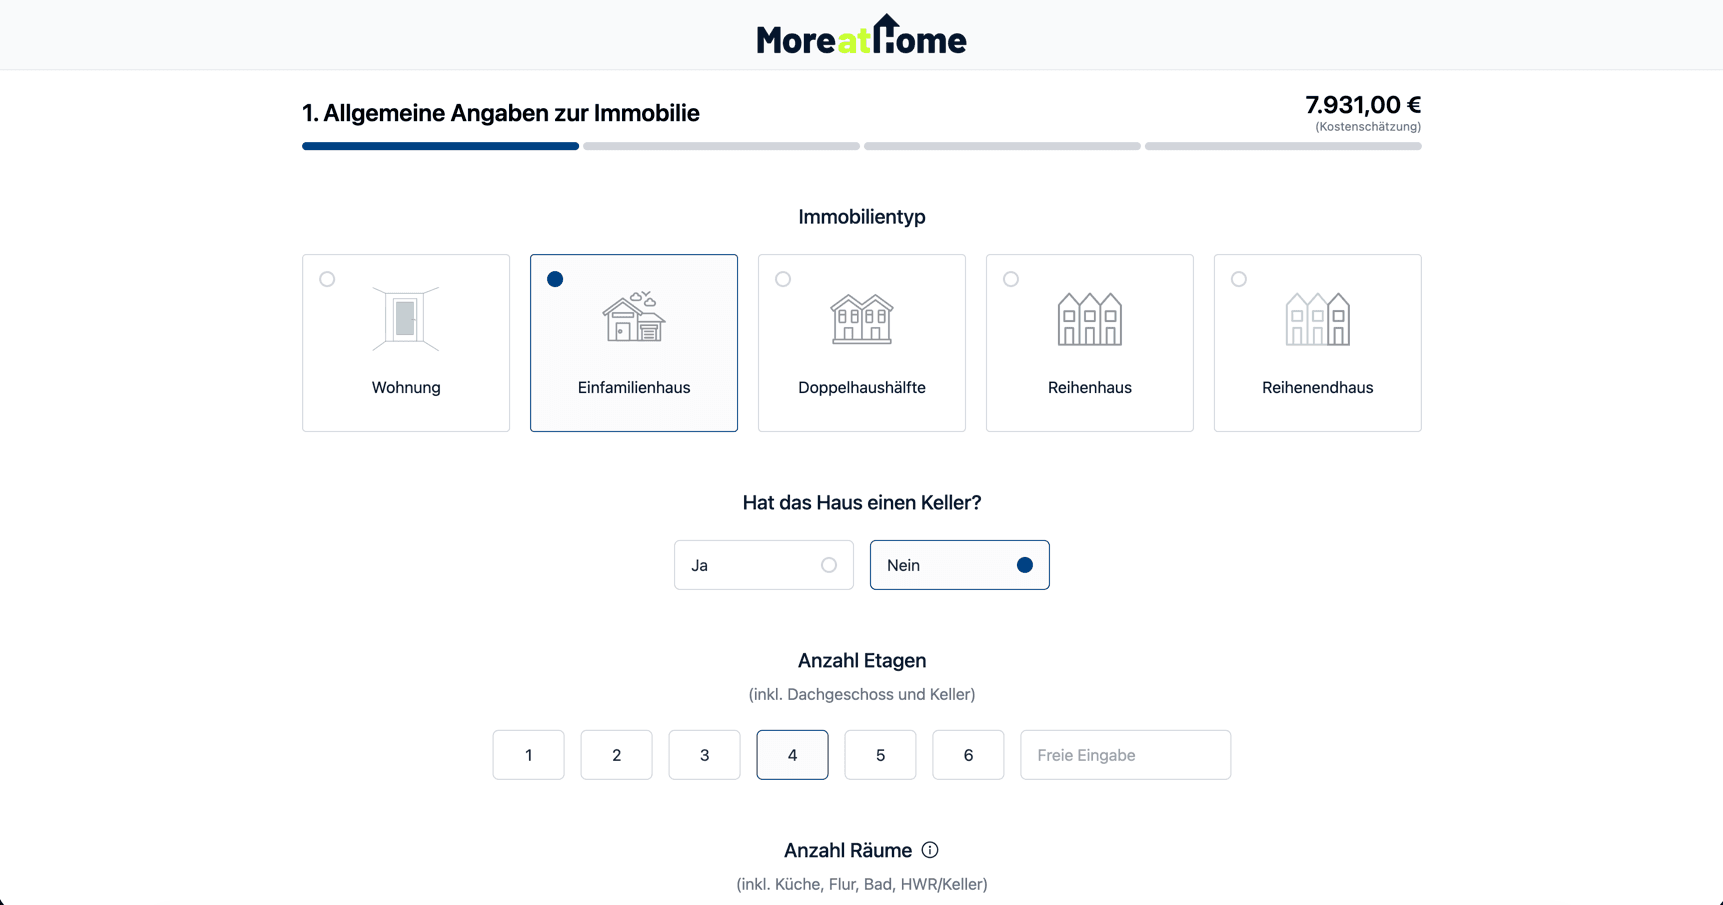The height and width of the screenshot is (905, 1723).
Task: Select the Reihenendhaus radio button
Action: pos(1239,279)
